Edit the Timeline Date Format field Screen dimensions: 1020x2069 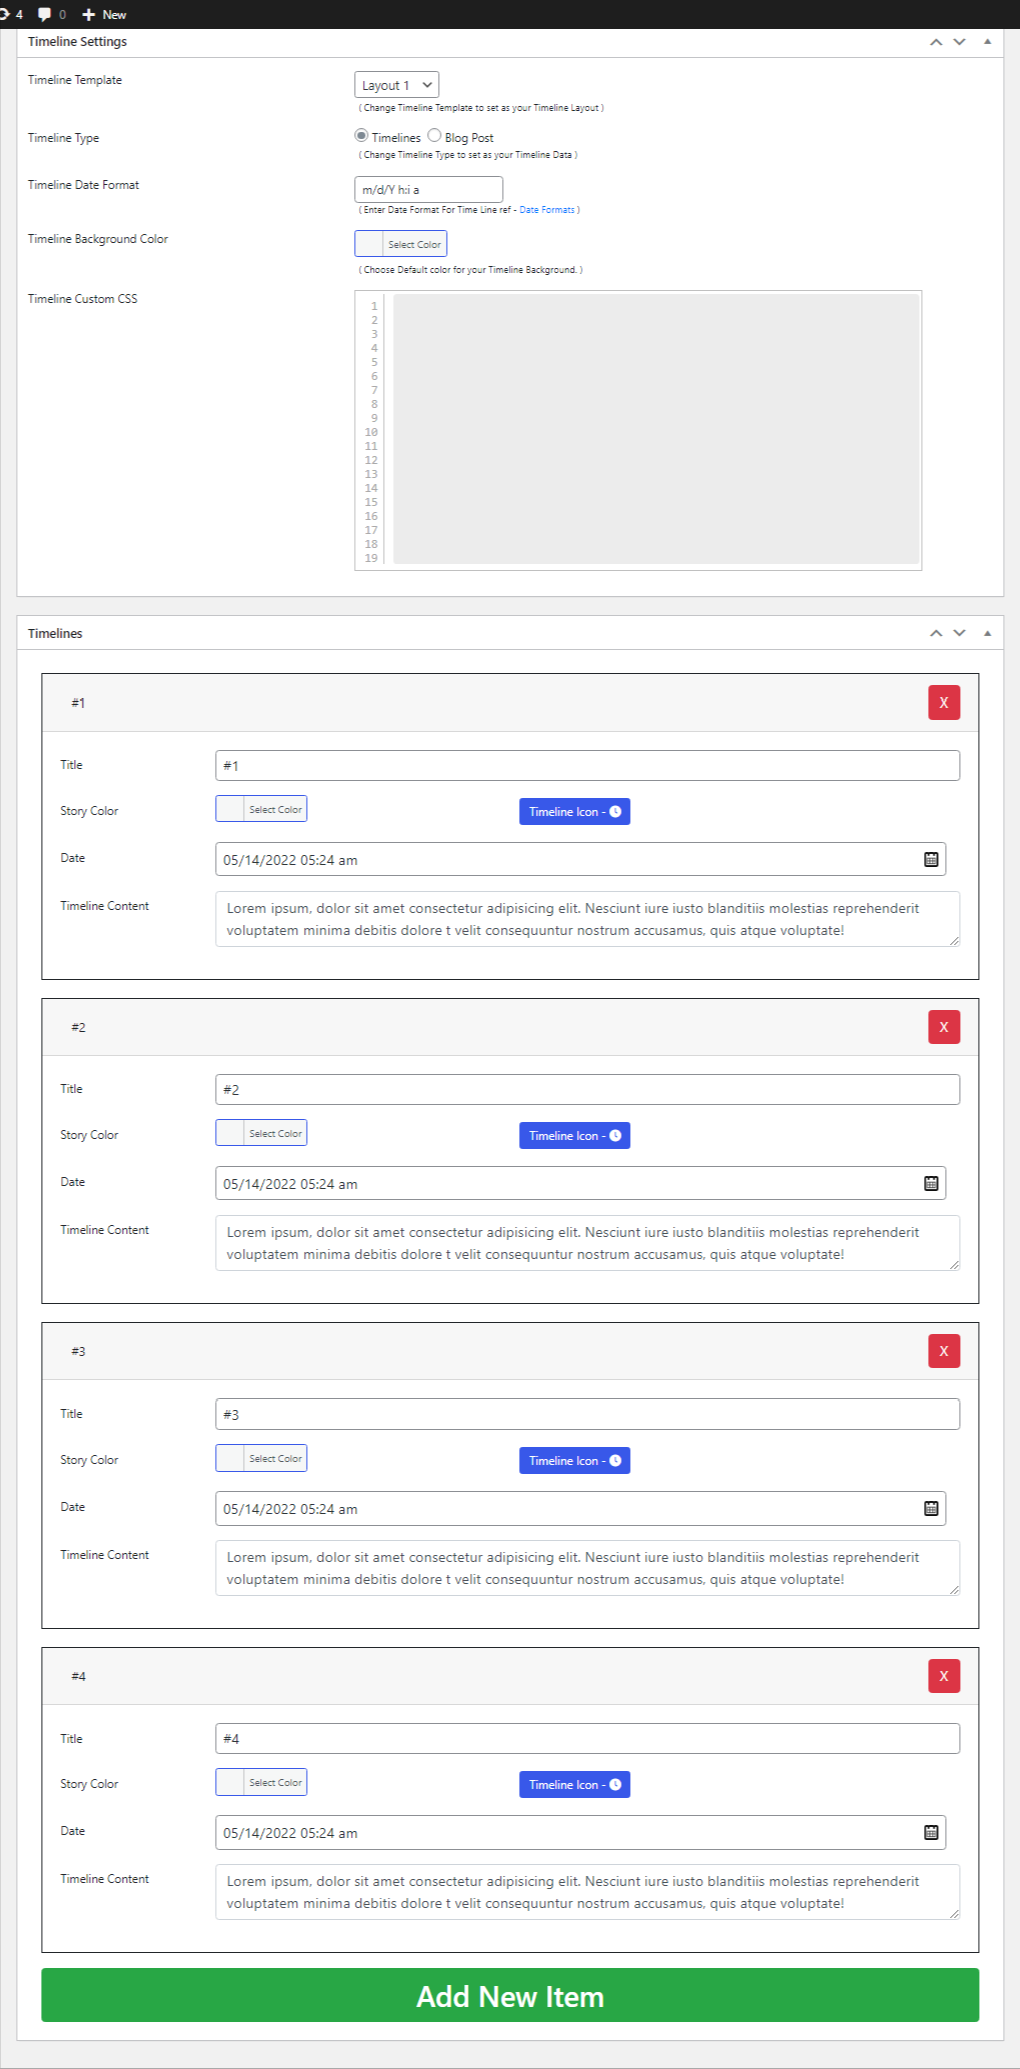coord(428,189)
